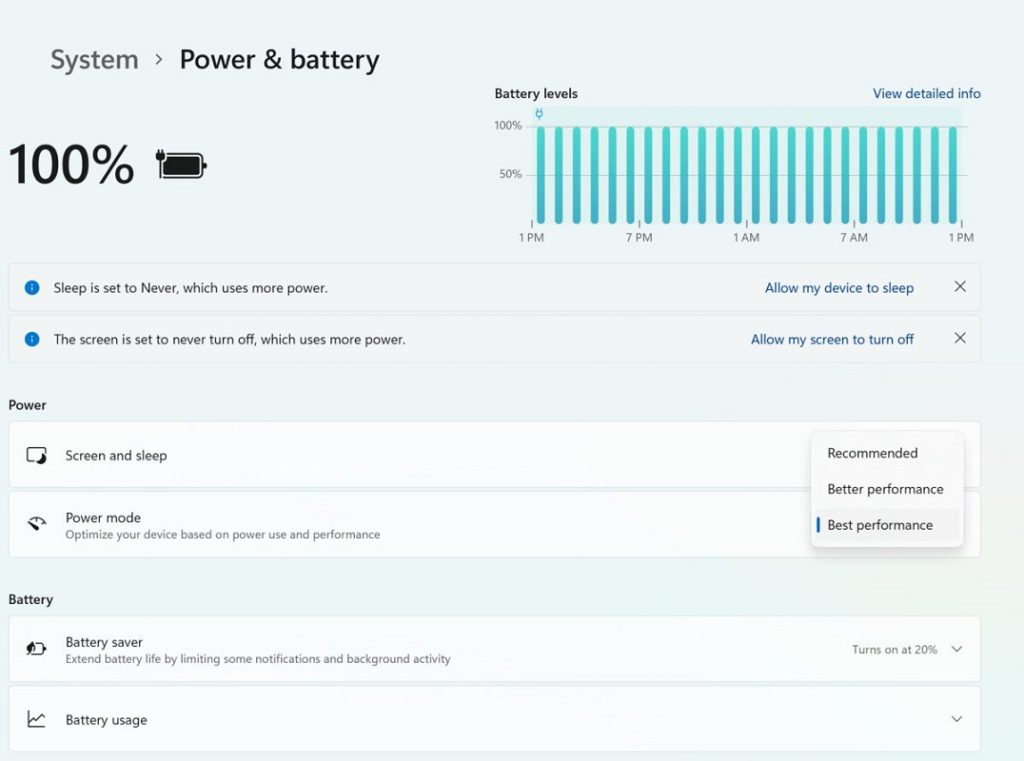This screenshot has height=761, width=1024.
Task: Expand the Battery usage section
Action: (x=957, y=719)
